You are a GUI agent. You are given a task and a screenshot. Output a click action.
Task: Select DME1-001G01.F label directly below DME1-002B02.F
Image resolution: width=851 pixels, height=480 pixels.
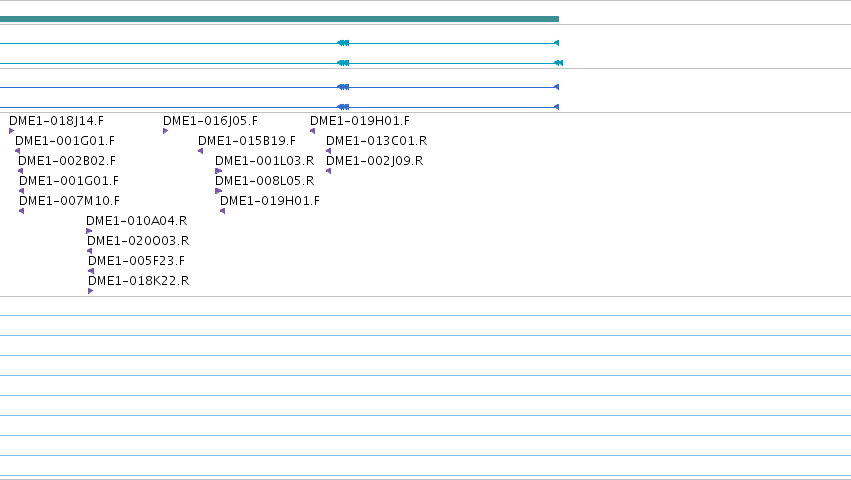point(69,181)
